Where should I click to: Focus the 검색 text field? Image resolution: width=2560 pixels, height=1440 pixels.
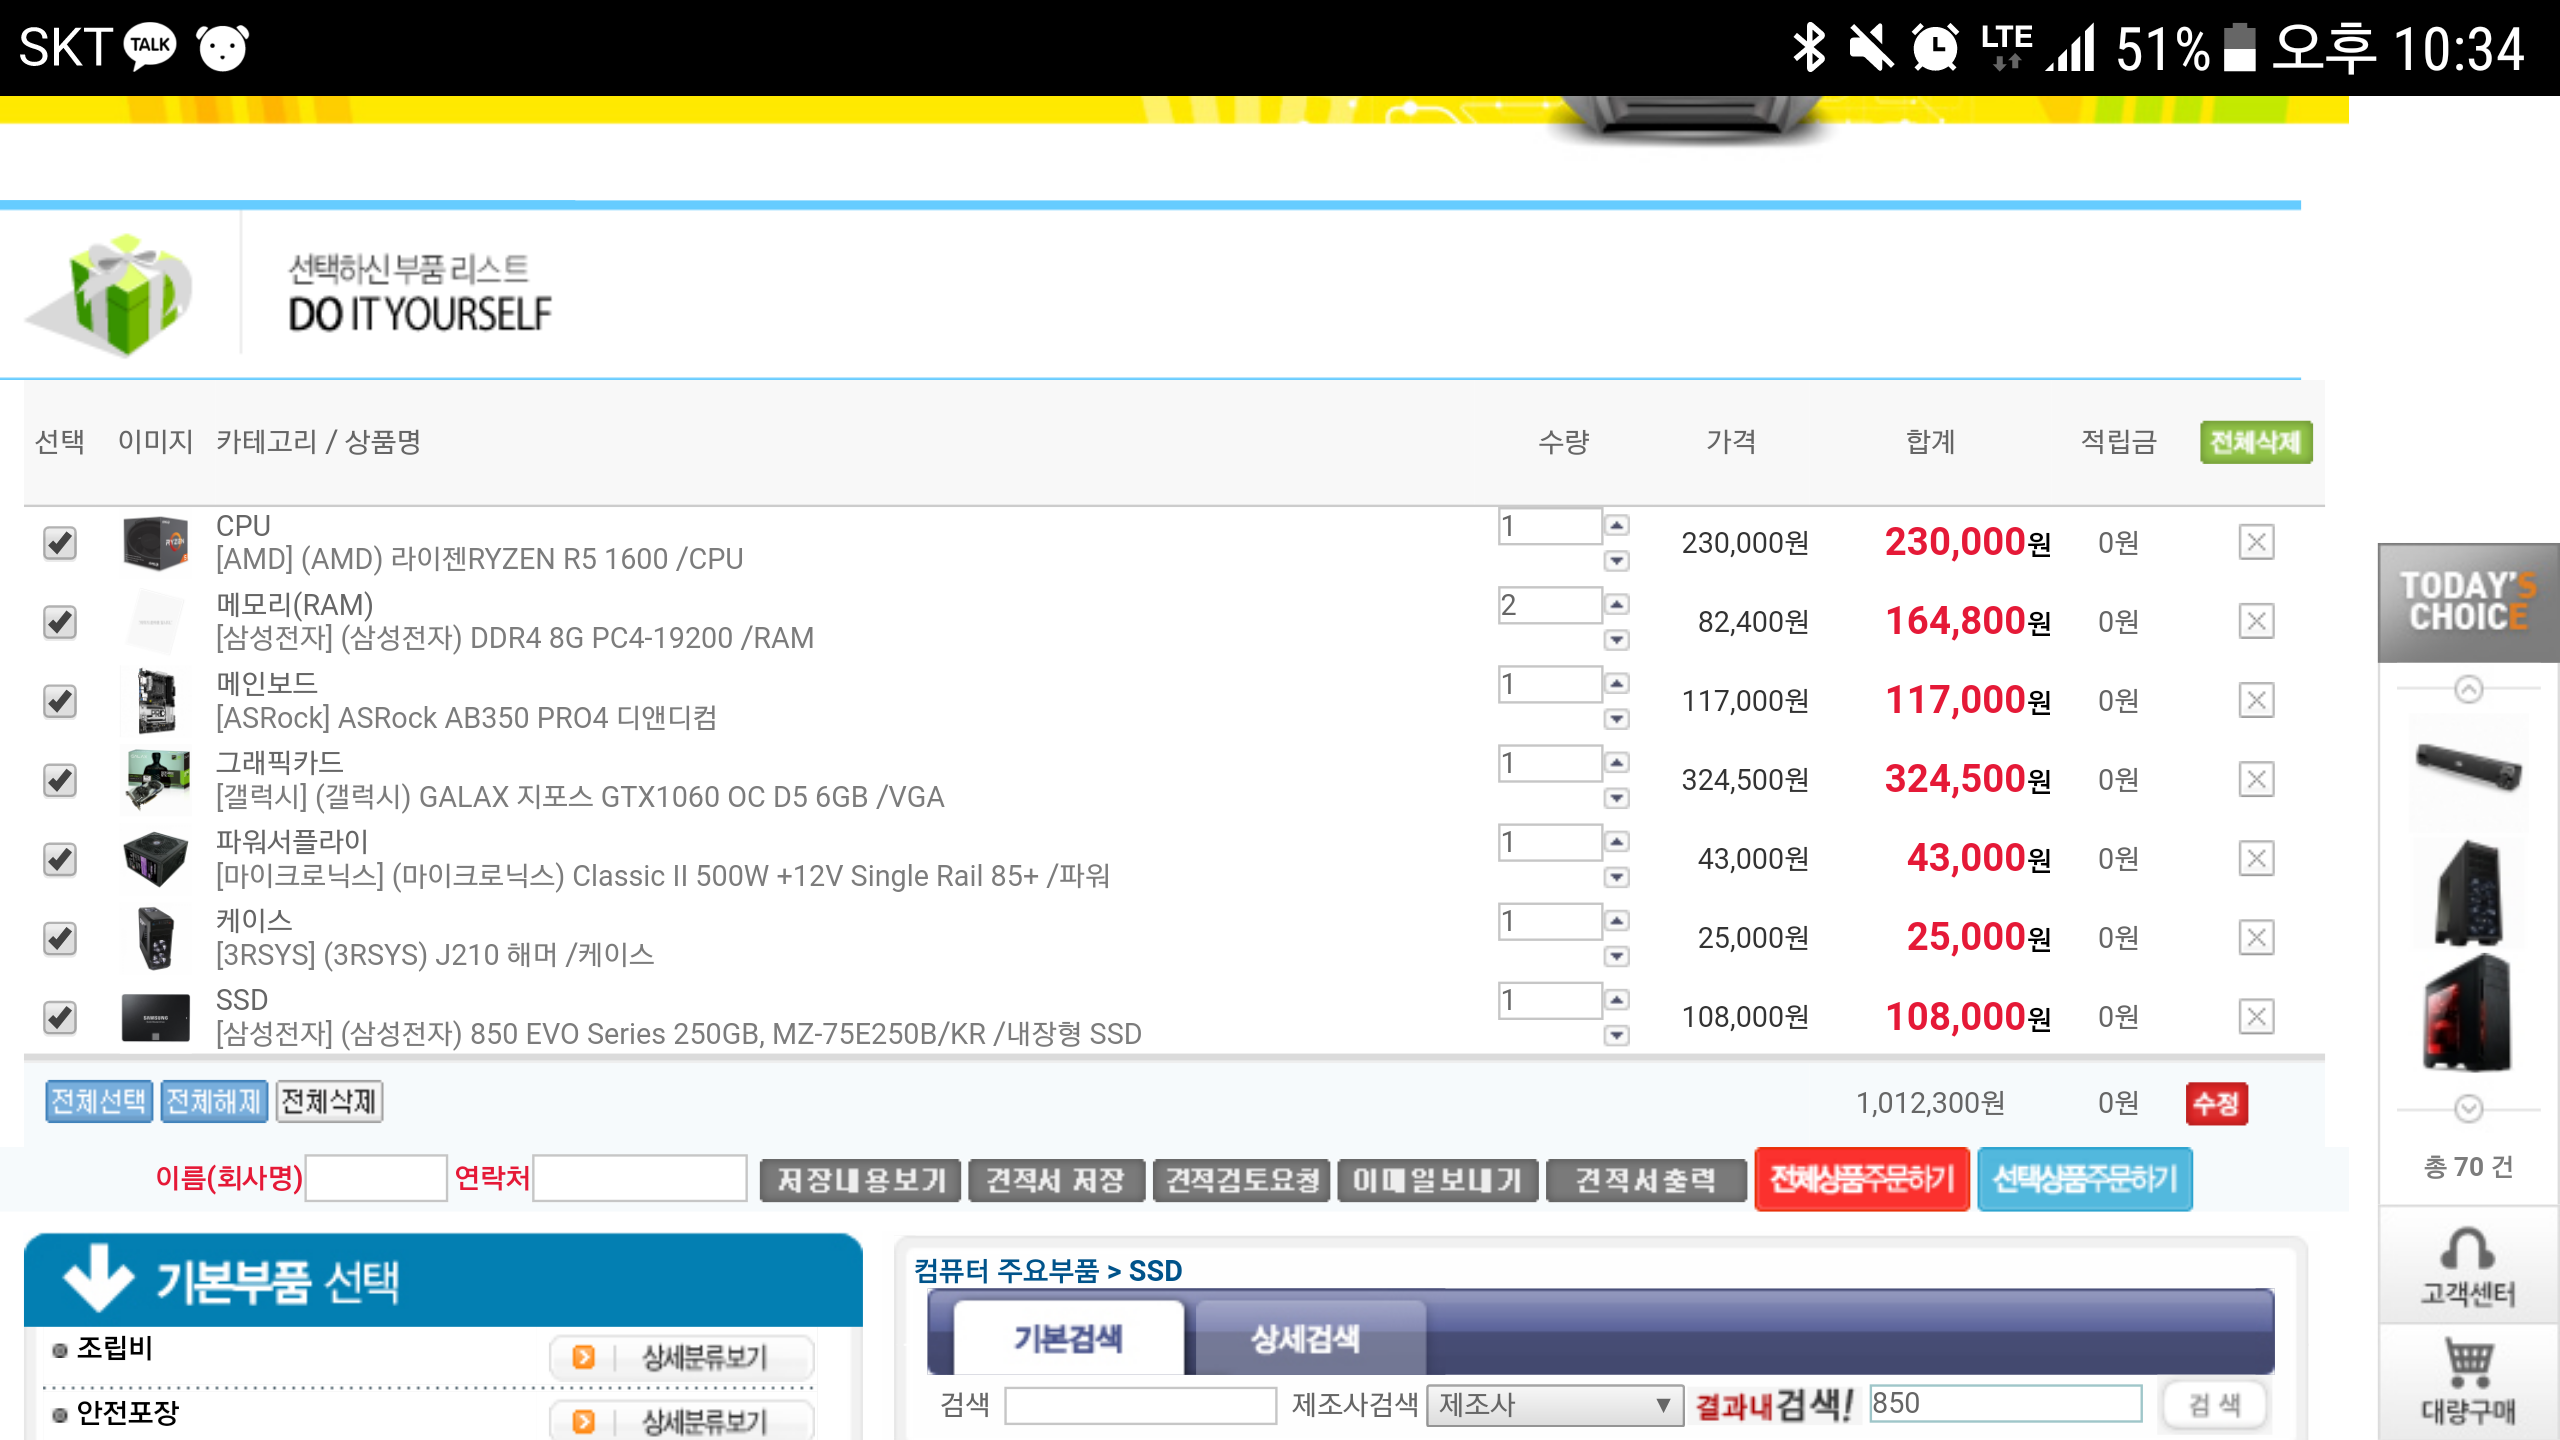[x=1141, y=1405]
